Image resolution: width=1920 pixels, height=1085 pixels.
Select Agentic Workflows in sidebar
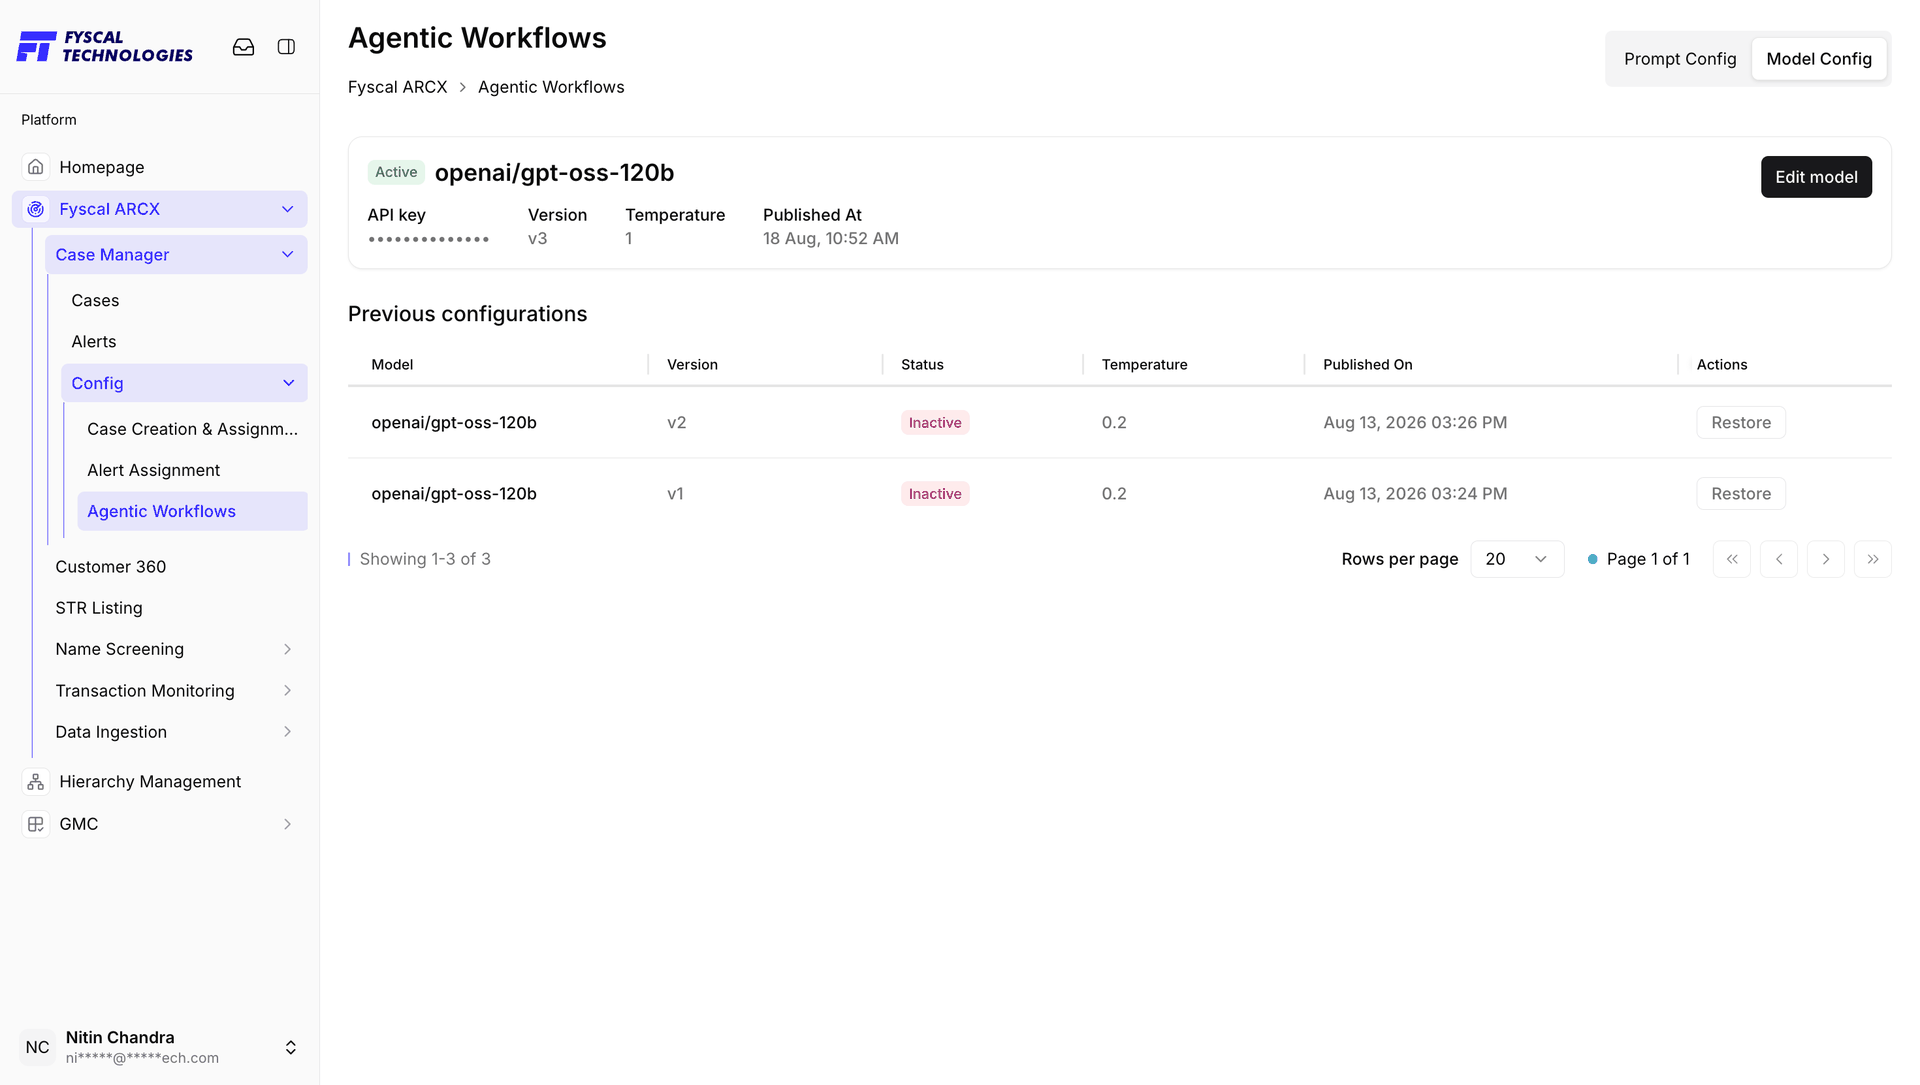(192, 511)
